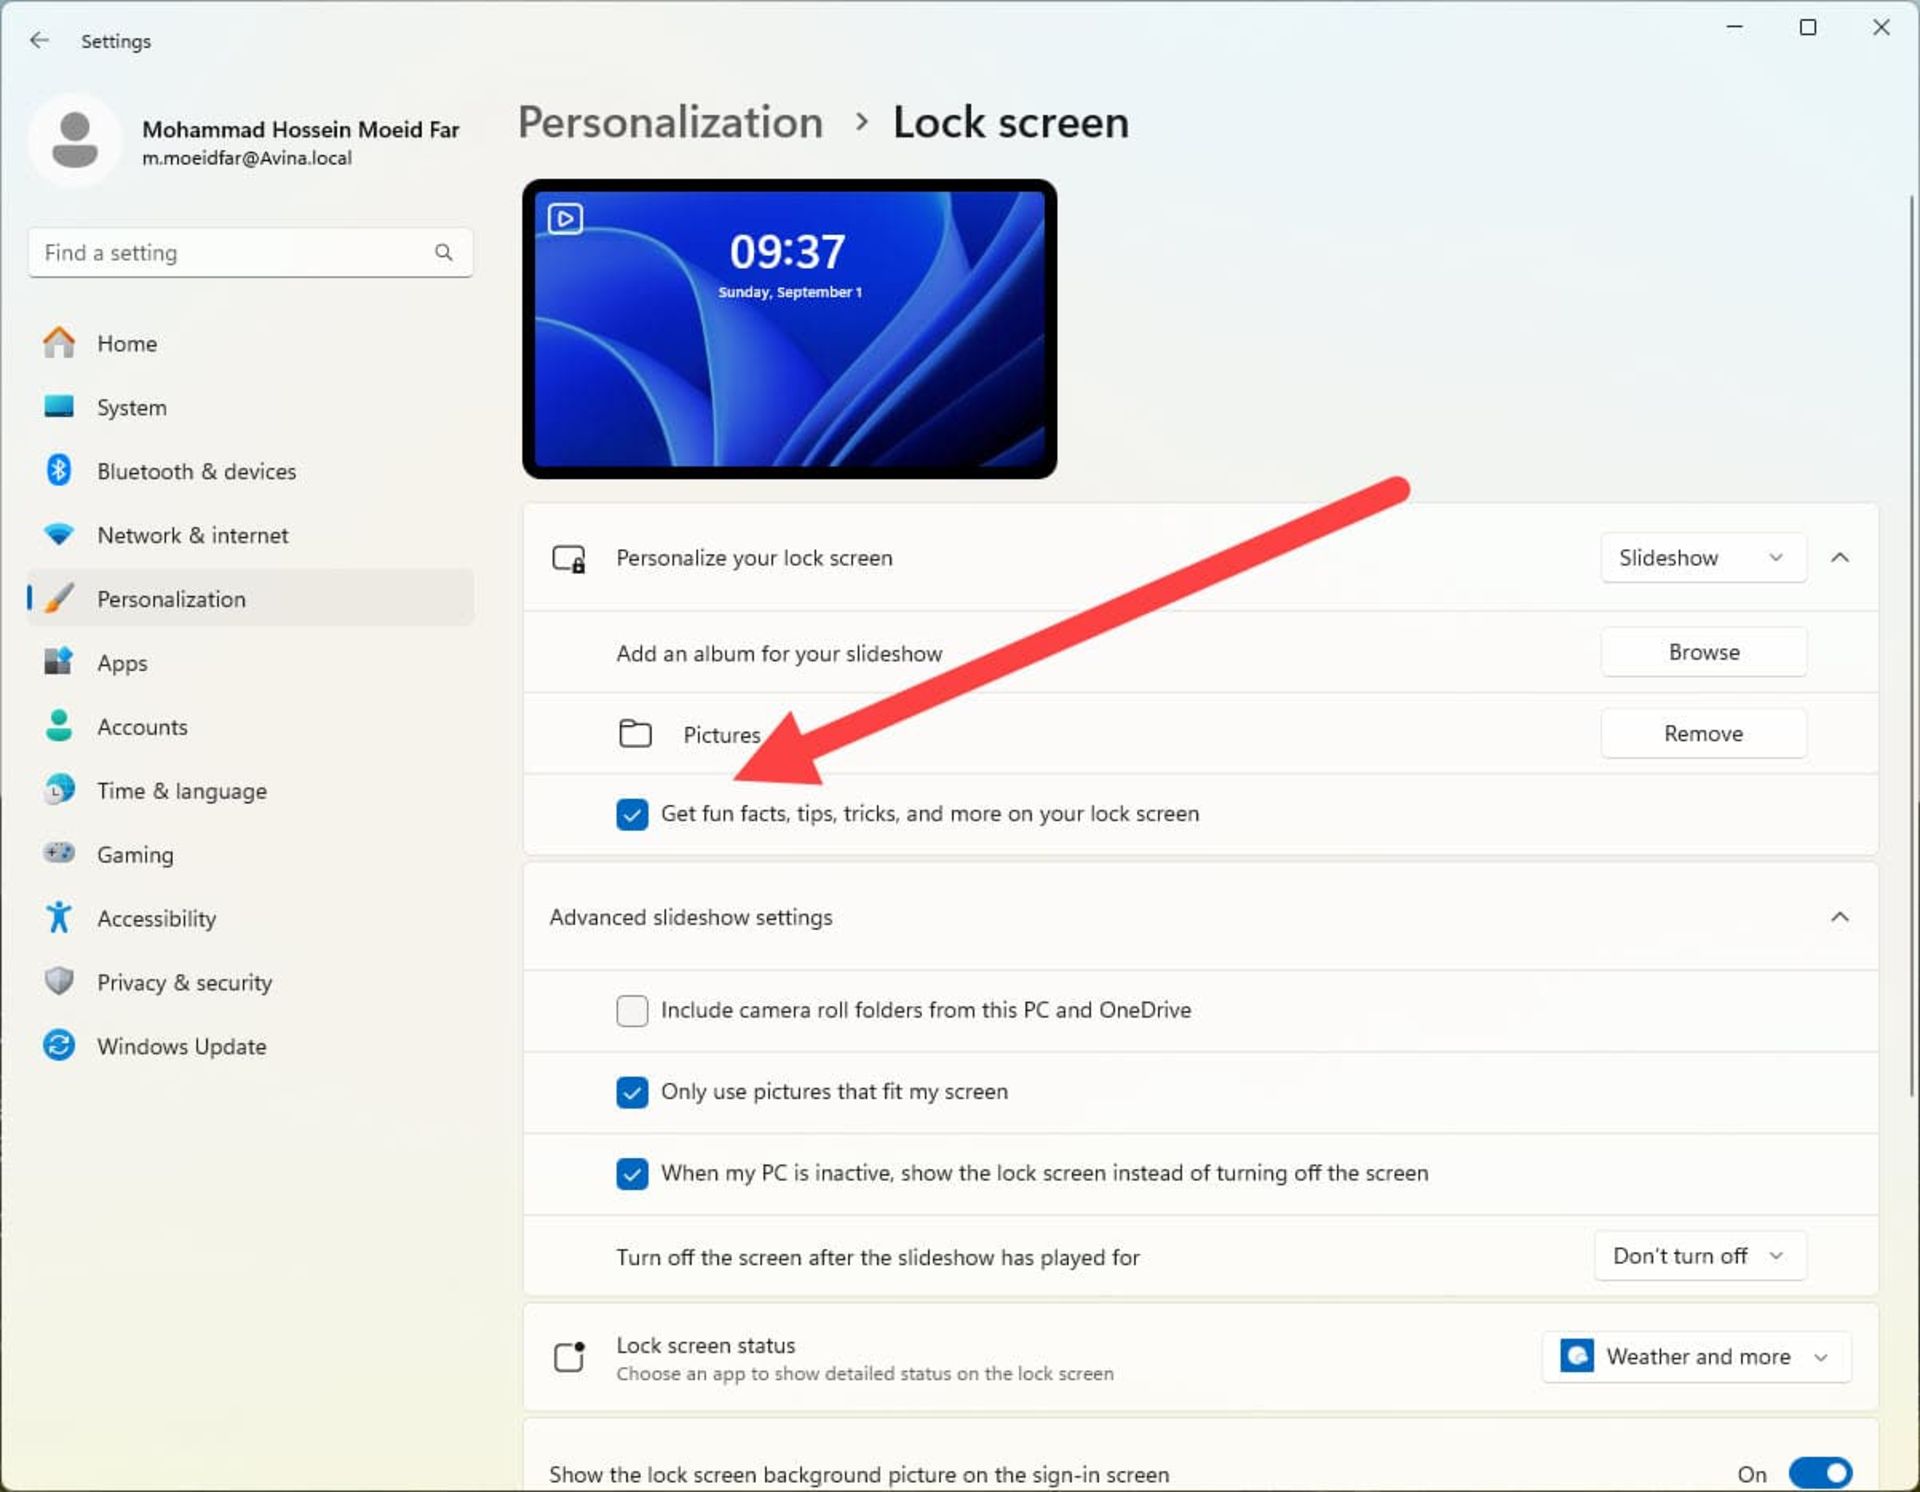
Task: Turn off sign-in screen background picture toggle
Action: [x=1819, y=1472]
